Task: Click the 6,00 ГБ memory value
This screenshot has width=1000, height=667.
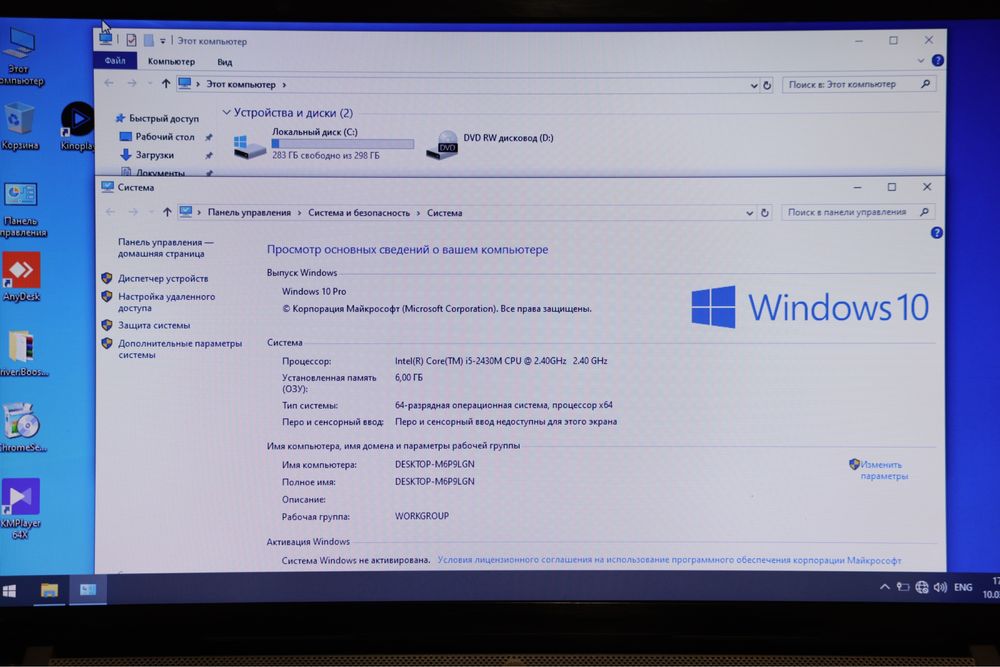Action: point(408,377)
